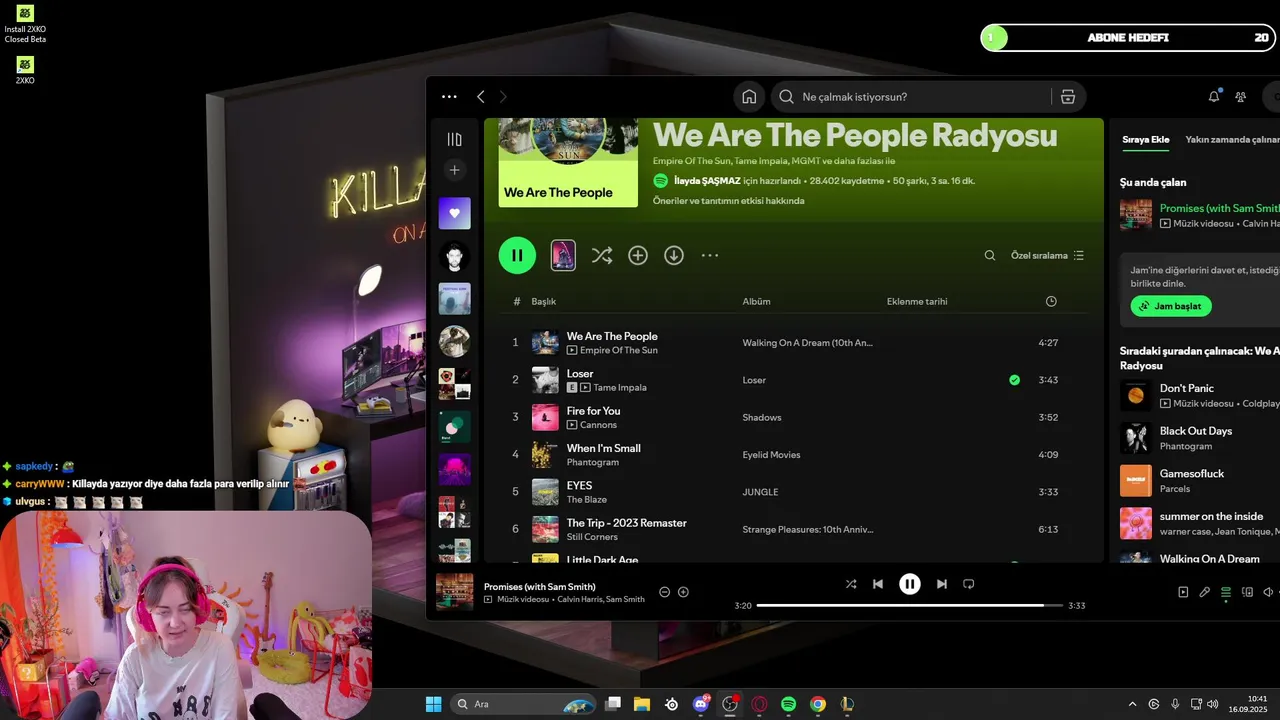Screen dimensions: 1280x720
Task: Start a Jam with Jam başlat button
Action: click(1171, 306)
